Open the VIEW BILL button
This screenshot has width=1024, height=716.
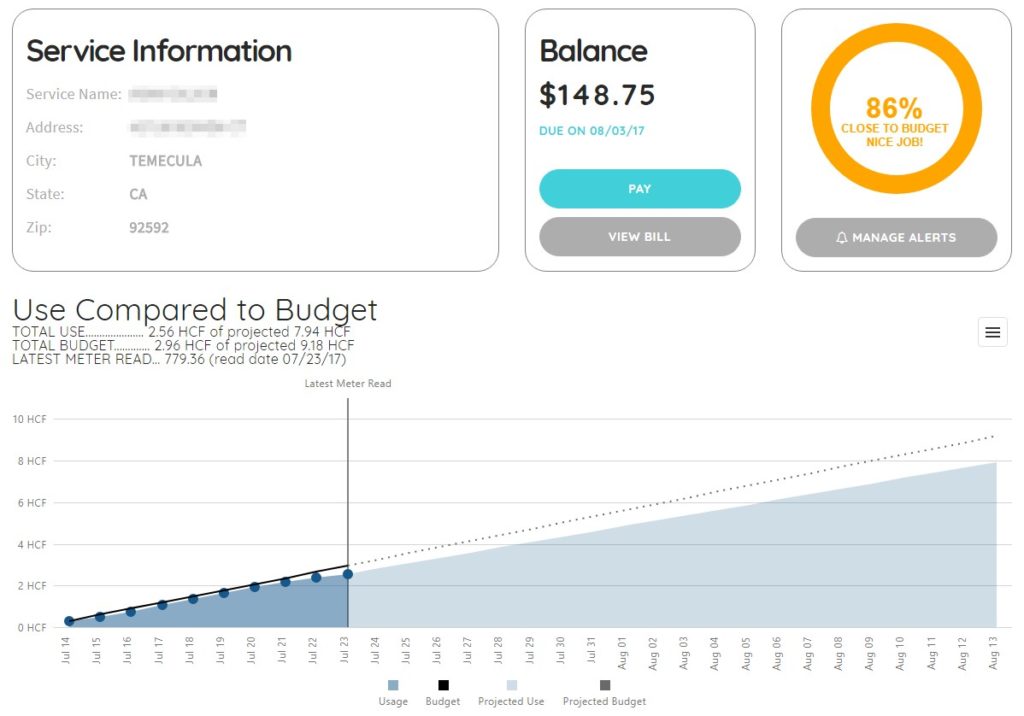(640, 237)
